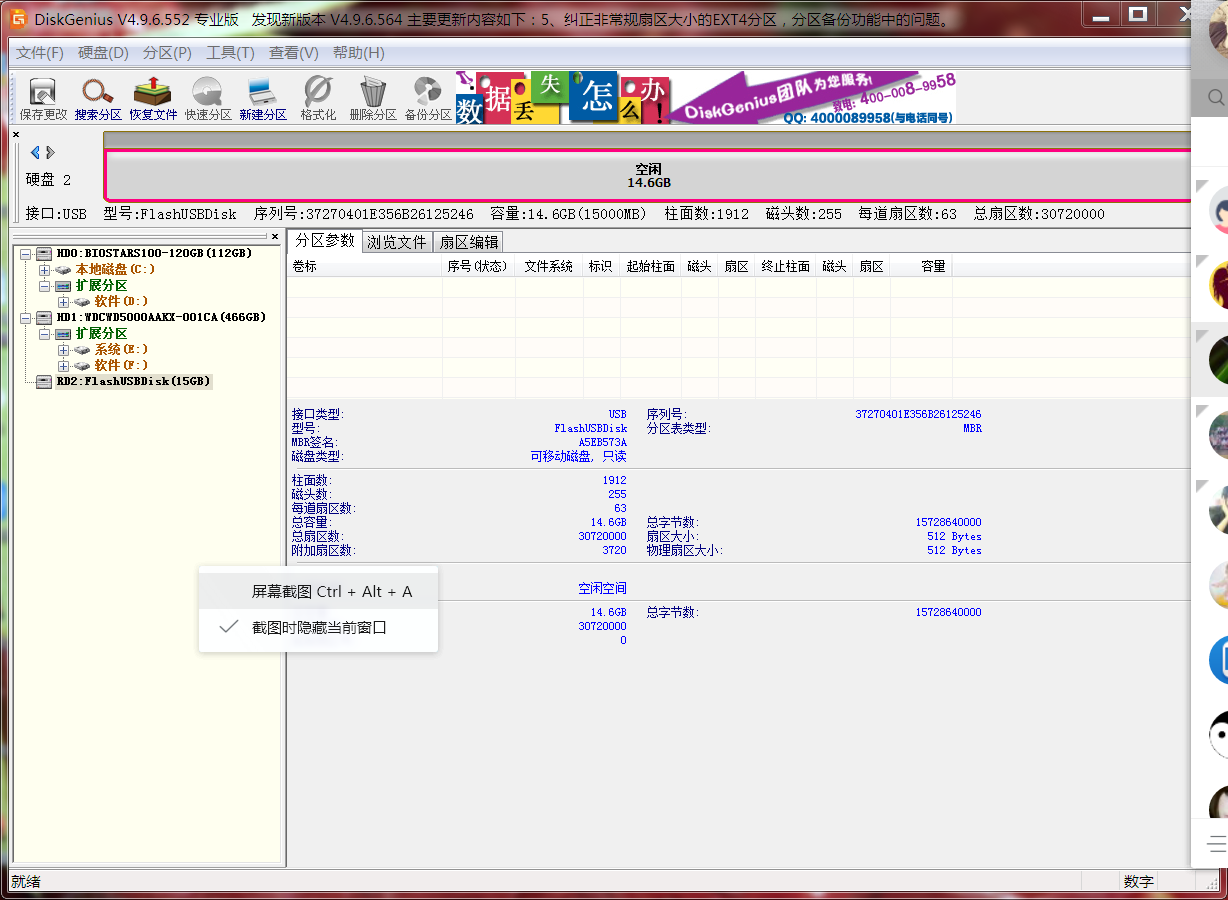Click 就绪 in the status bar
This screenshot has width=1228, height=900.
pyautogui.click(x=26, y=882)
